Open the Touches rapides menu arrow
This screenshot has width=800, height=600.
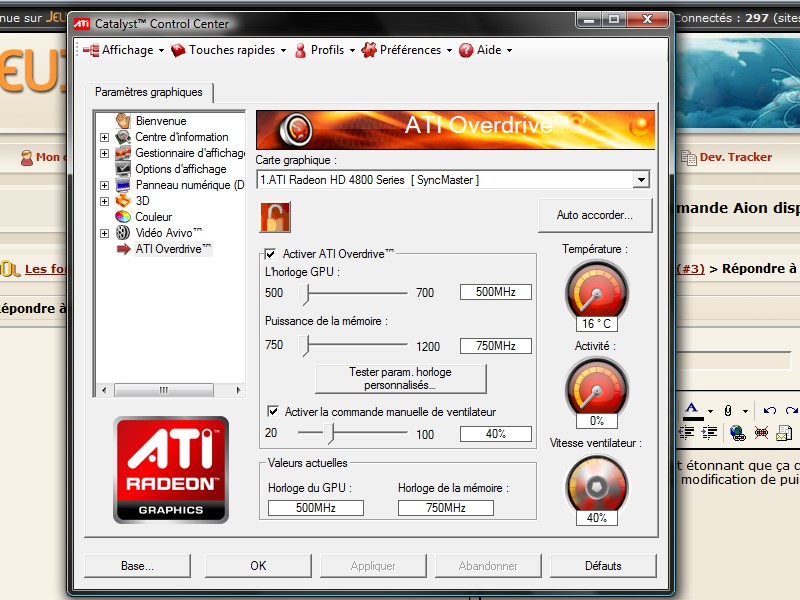click(x=283, y=51)
